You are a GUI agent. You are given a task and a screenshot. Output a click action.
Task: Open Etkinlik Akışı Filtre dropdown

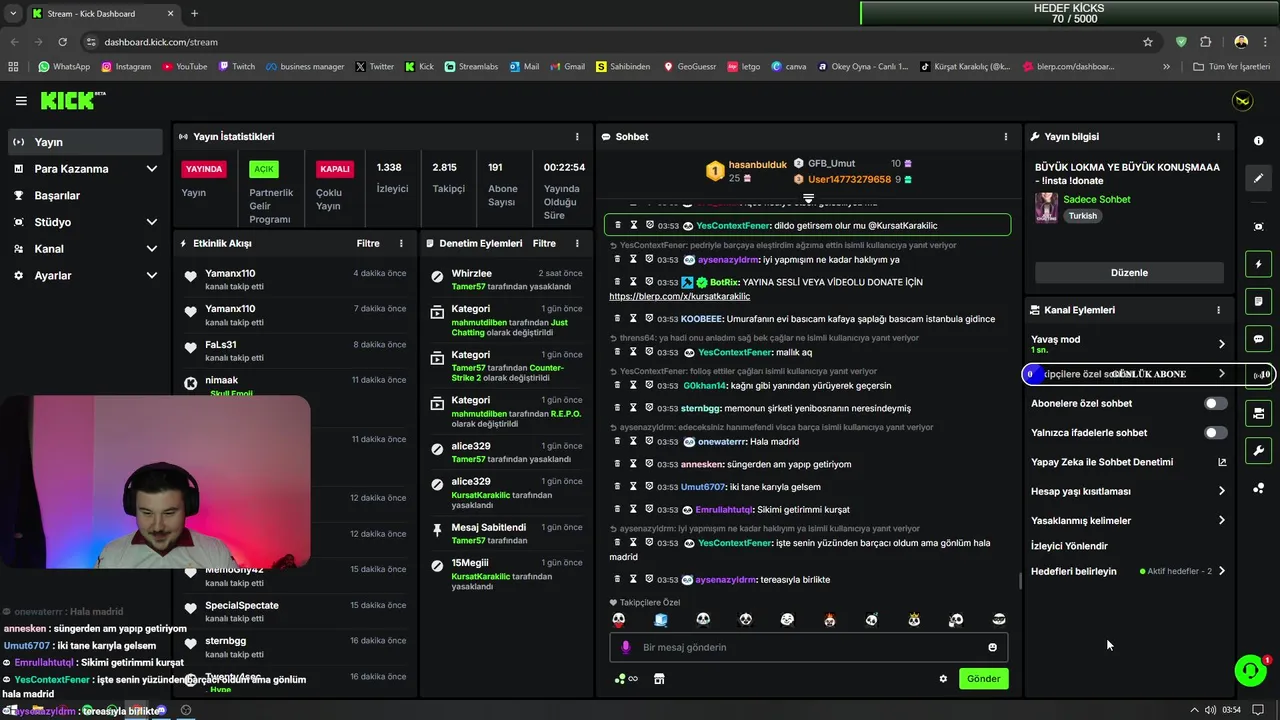[368, 243]
